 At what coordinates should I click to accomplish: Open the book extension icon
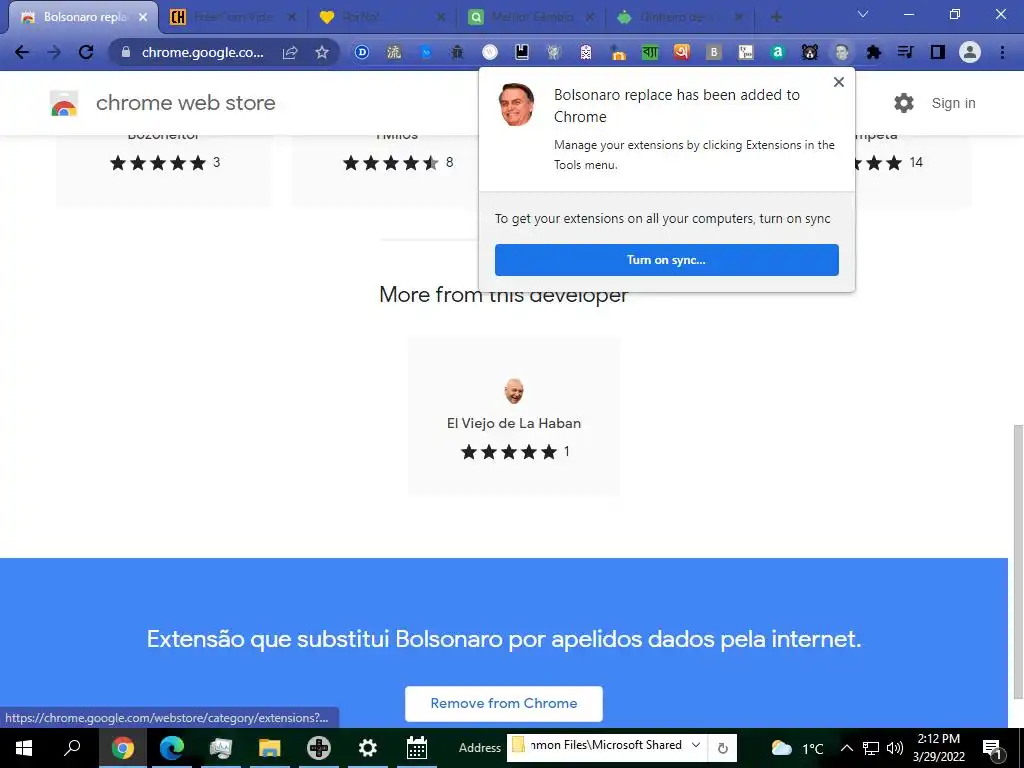[x=522, y=52]
